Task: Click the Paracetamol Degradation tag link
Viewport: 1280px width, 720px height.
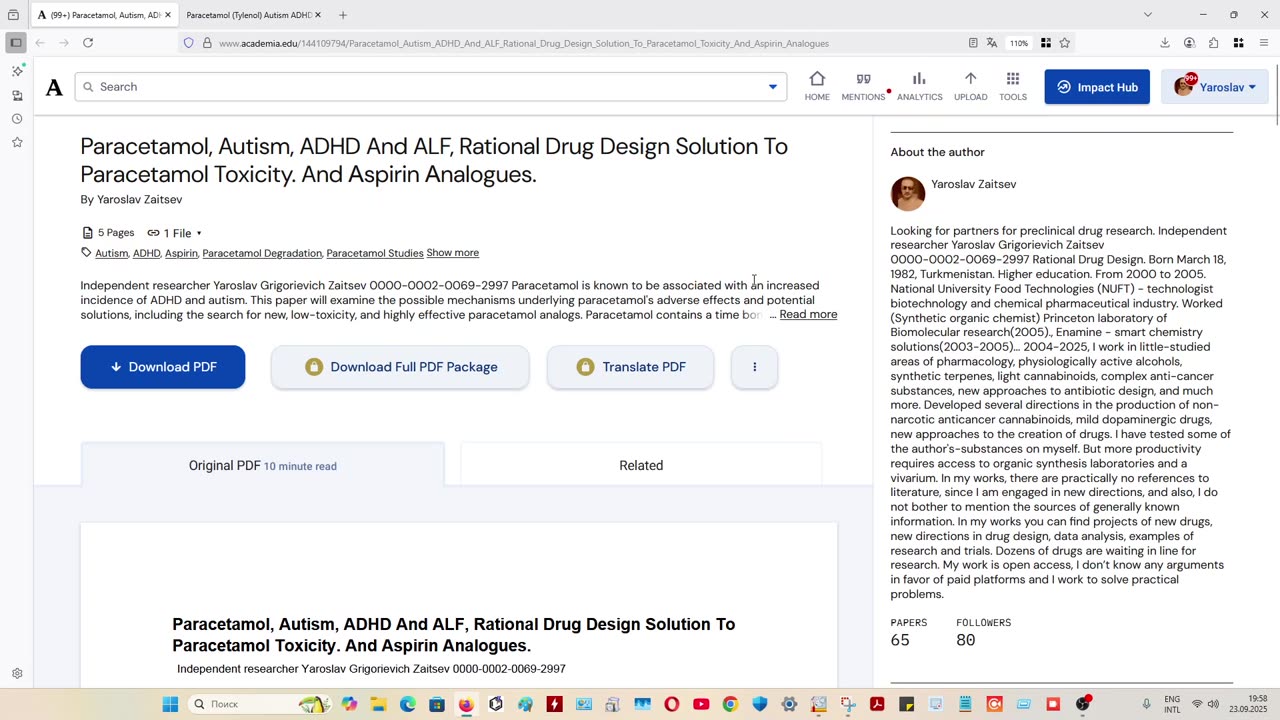Action: [262, 253]
